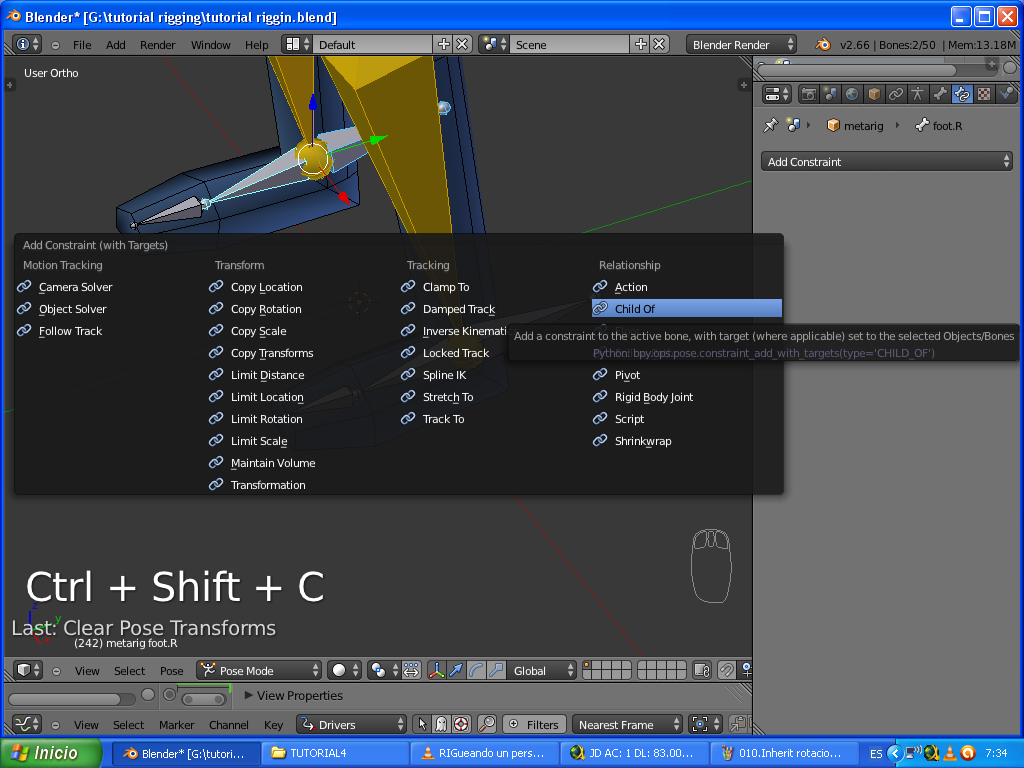Choose the Inverse Kinematics constraint
1024x768 pixels.
455,331
